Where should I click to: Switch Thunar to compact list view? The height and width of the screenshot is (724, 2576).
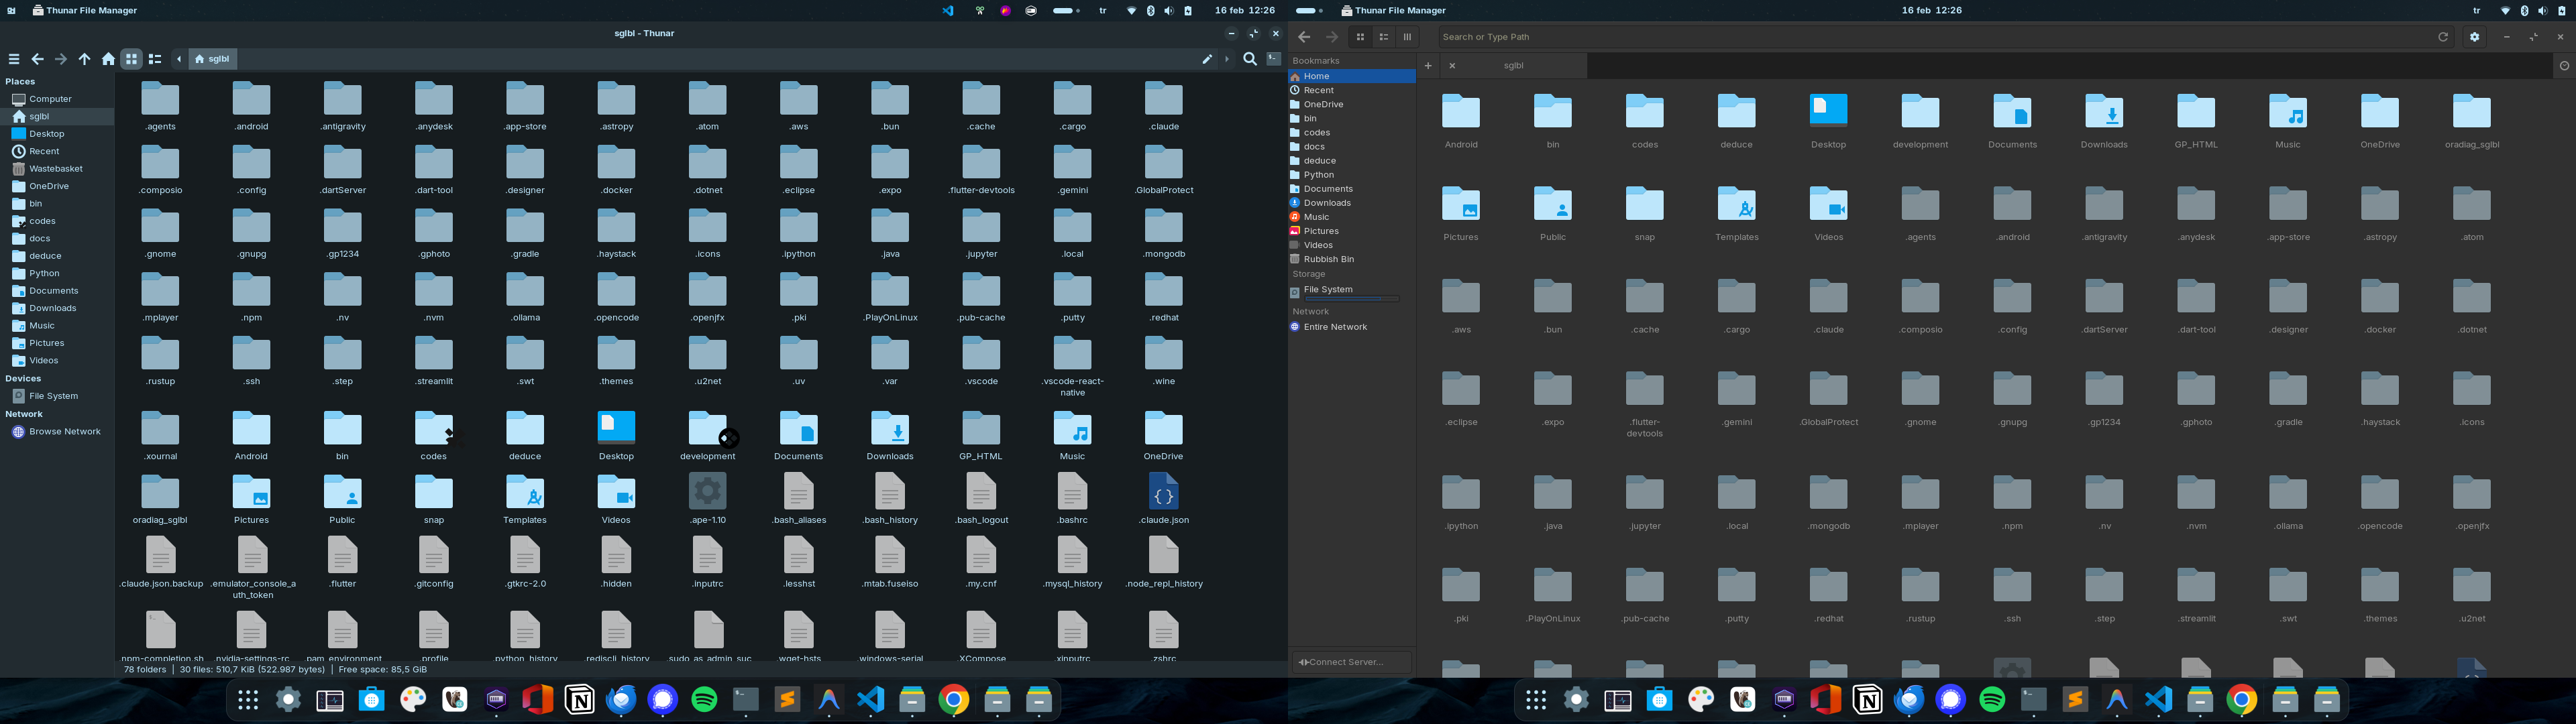[x=155, y=59]
